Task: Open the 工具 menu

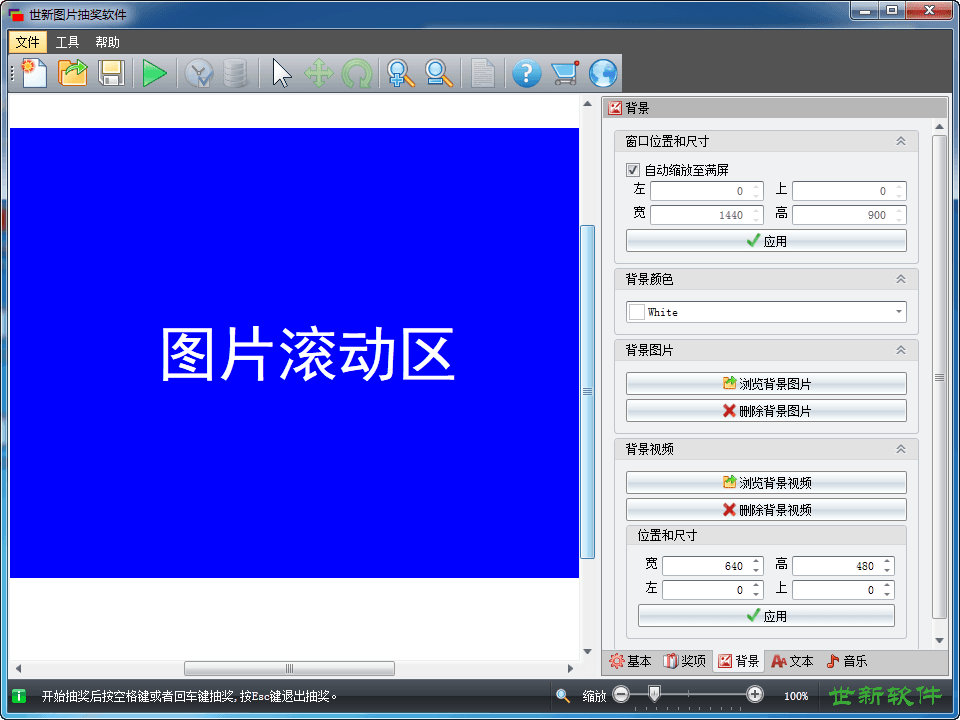Action: pyautogui.click(x=67, y=42)
